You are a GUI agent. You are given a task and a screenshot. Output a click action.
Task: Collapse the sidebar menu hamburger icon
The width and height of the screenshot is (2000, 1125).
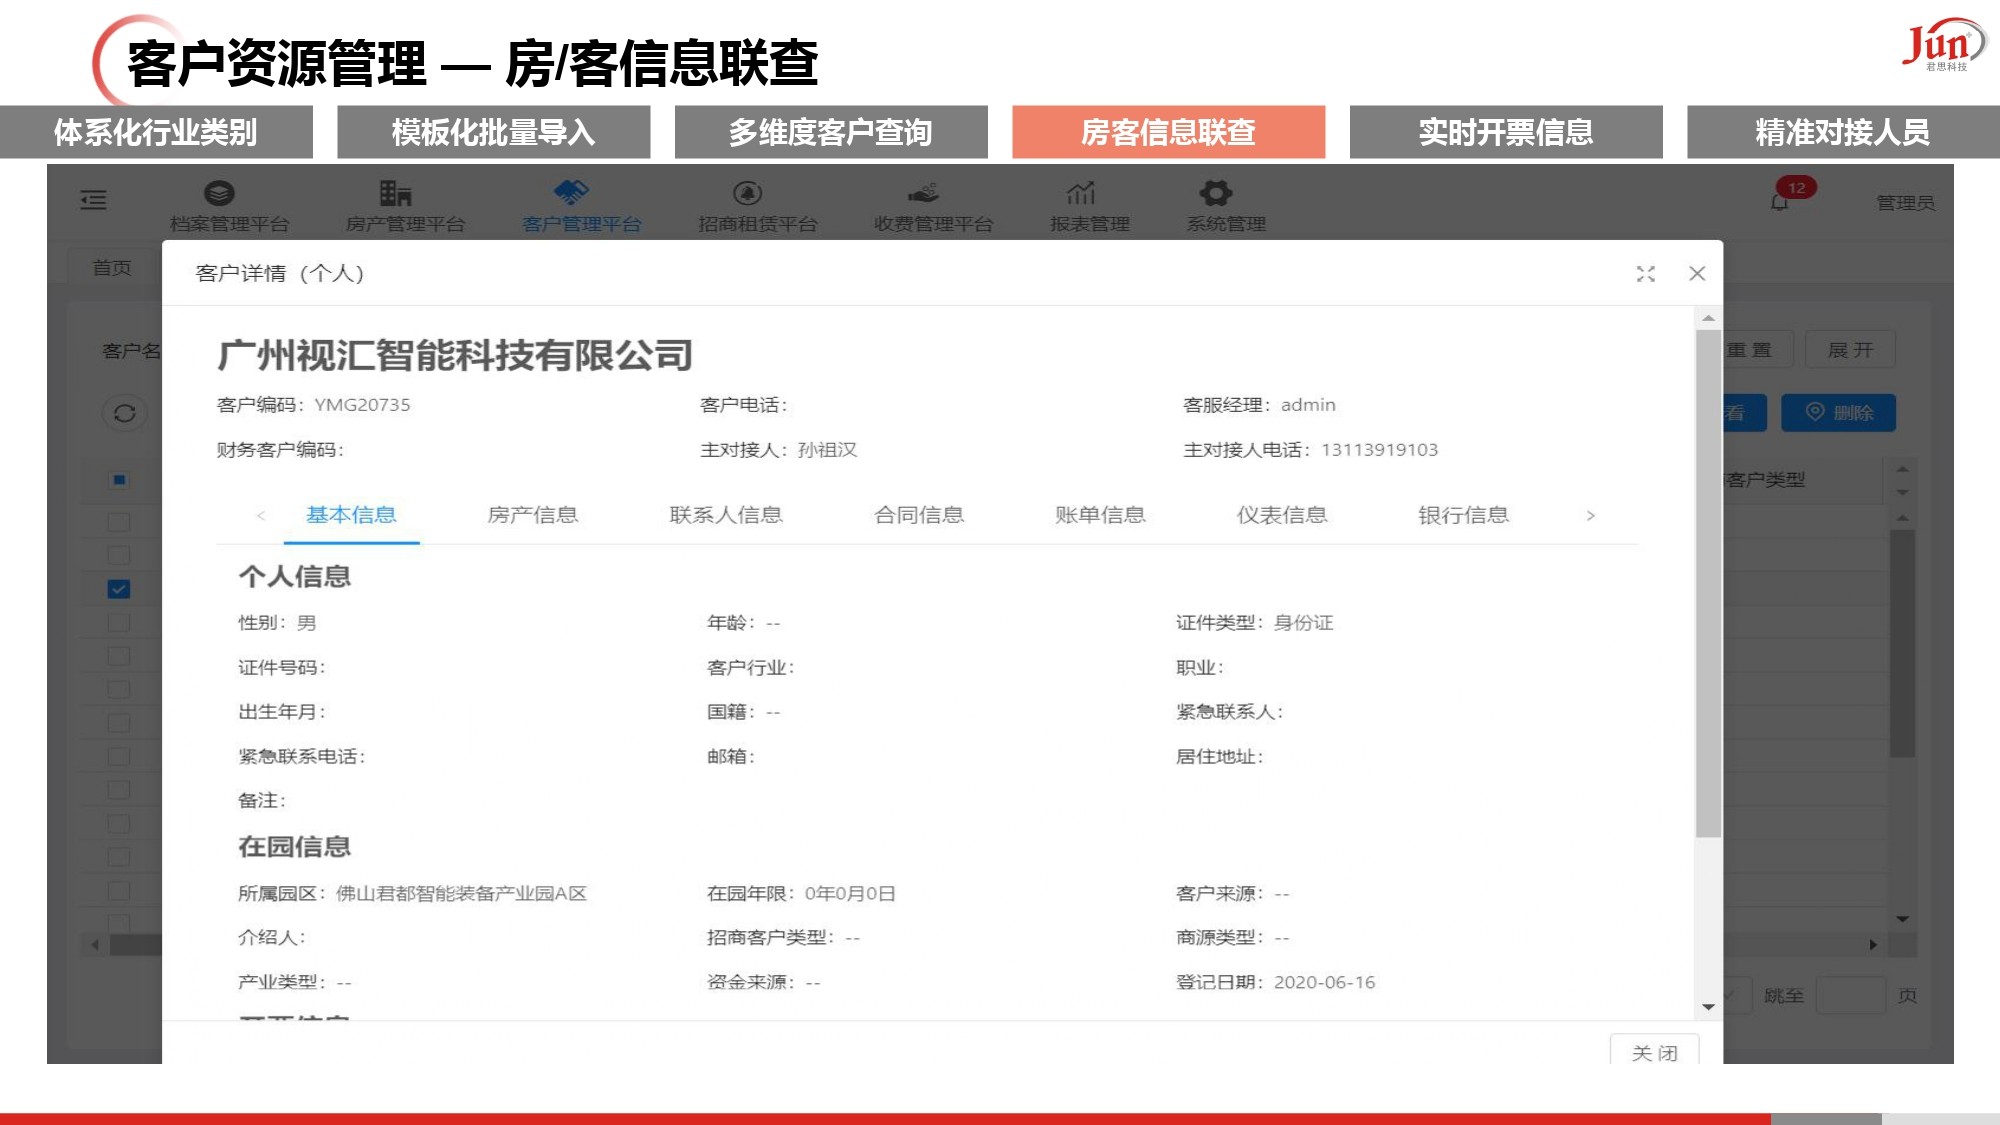click(93, 200)
